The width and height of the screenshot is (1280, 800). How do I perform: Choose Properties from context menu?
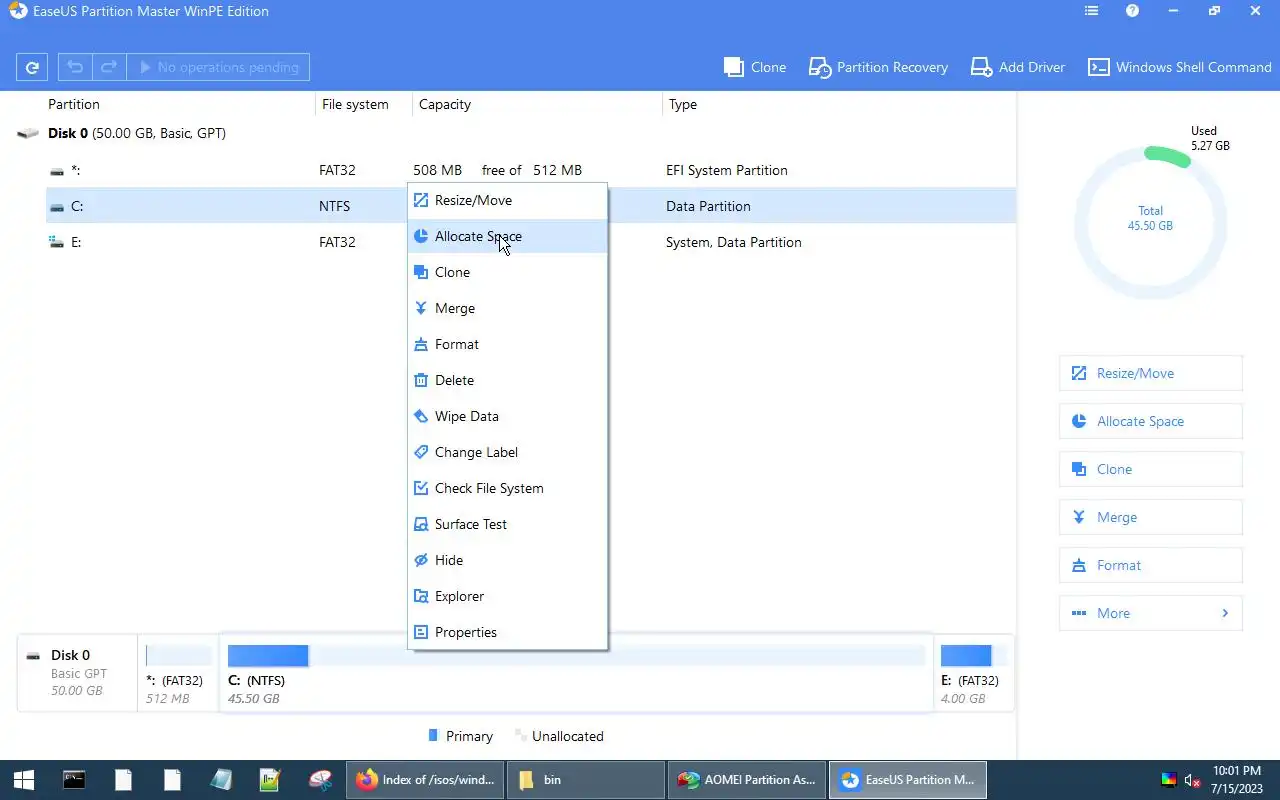(507, 632)
